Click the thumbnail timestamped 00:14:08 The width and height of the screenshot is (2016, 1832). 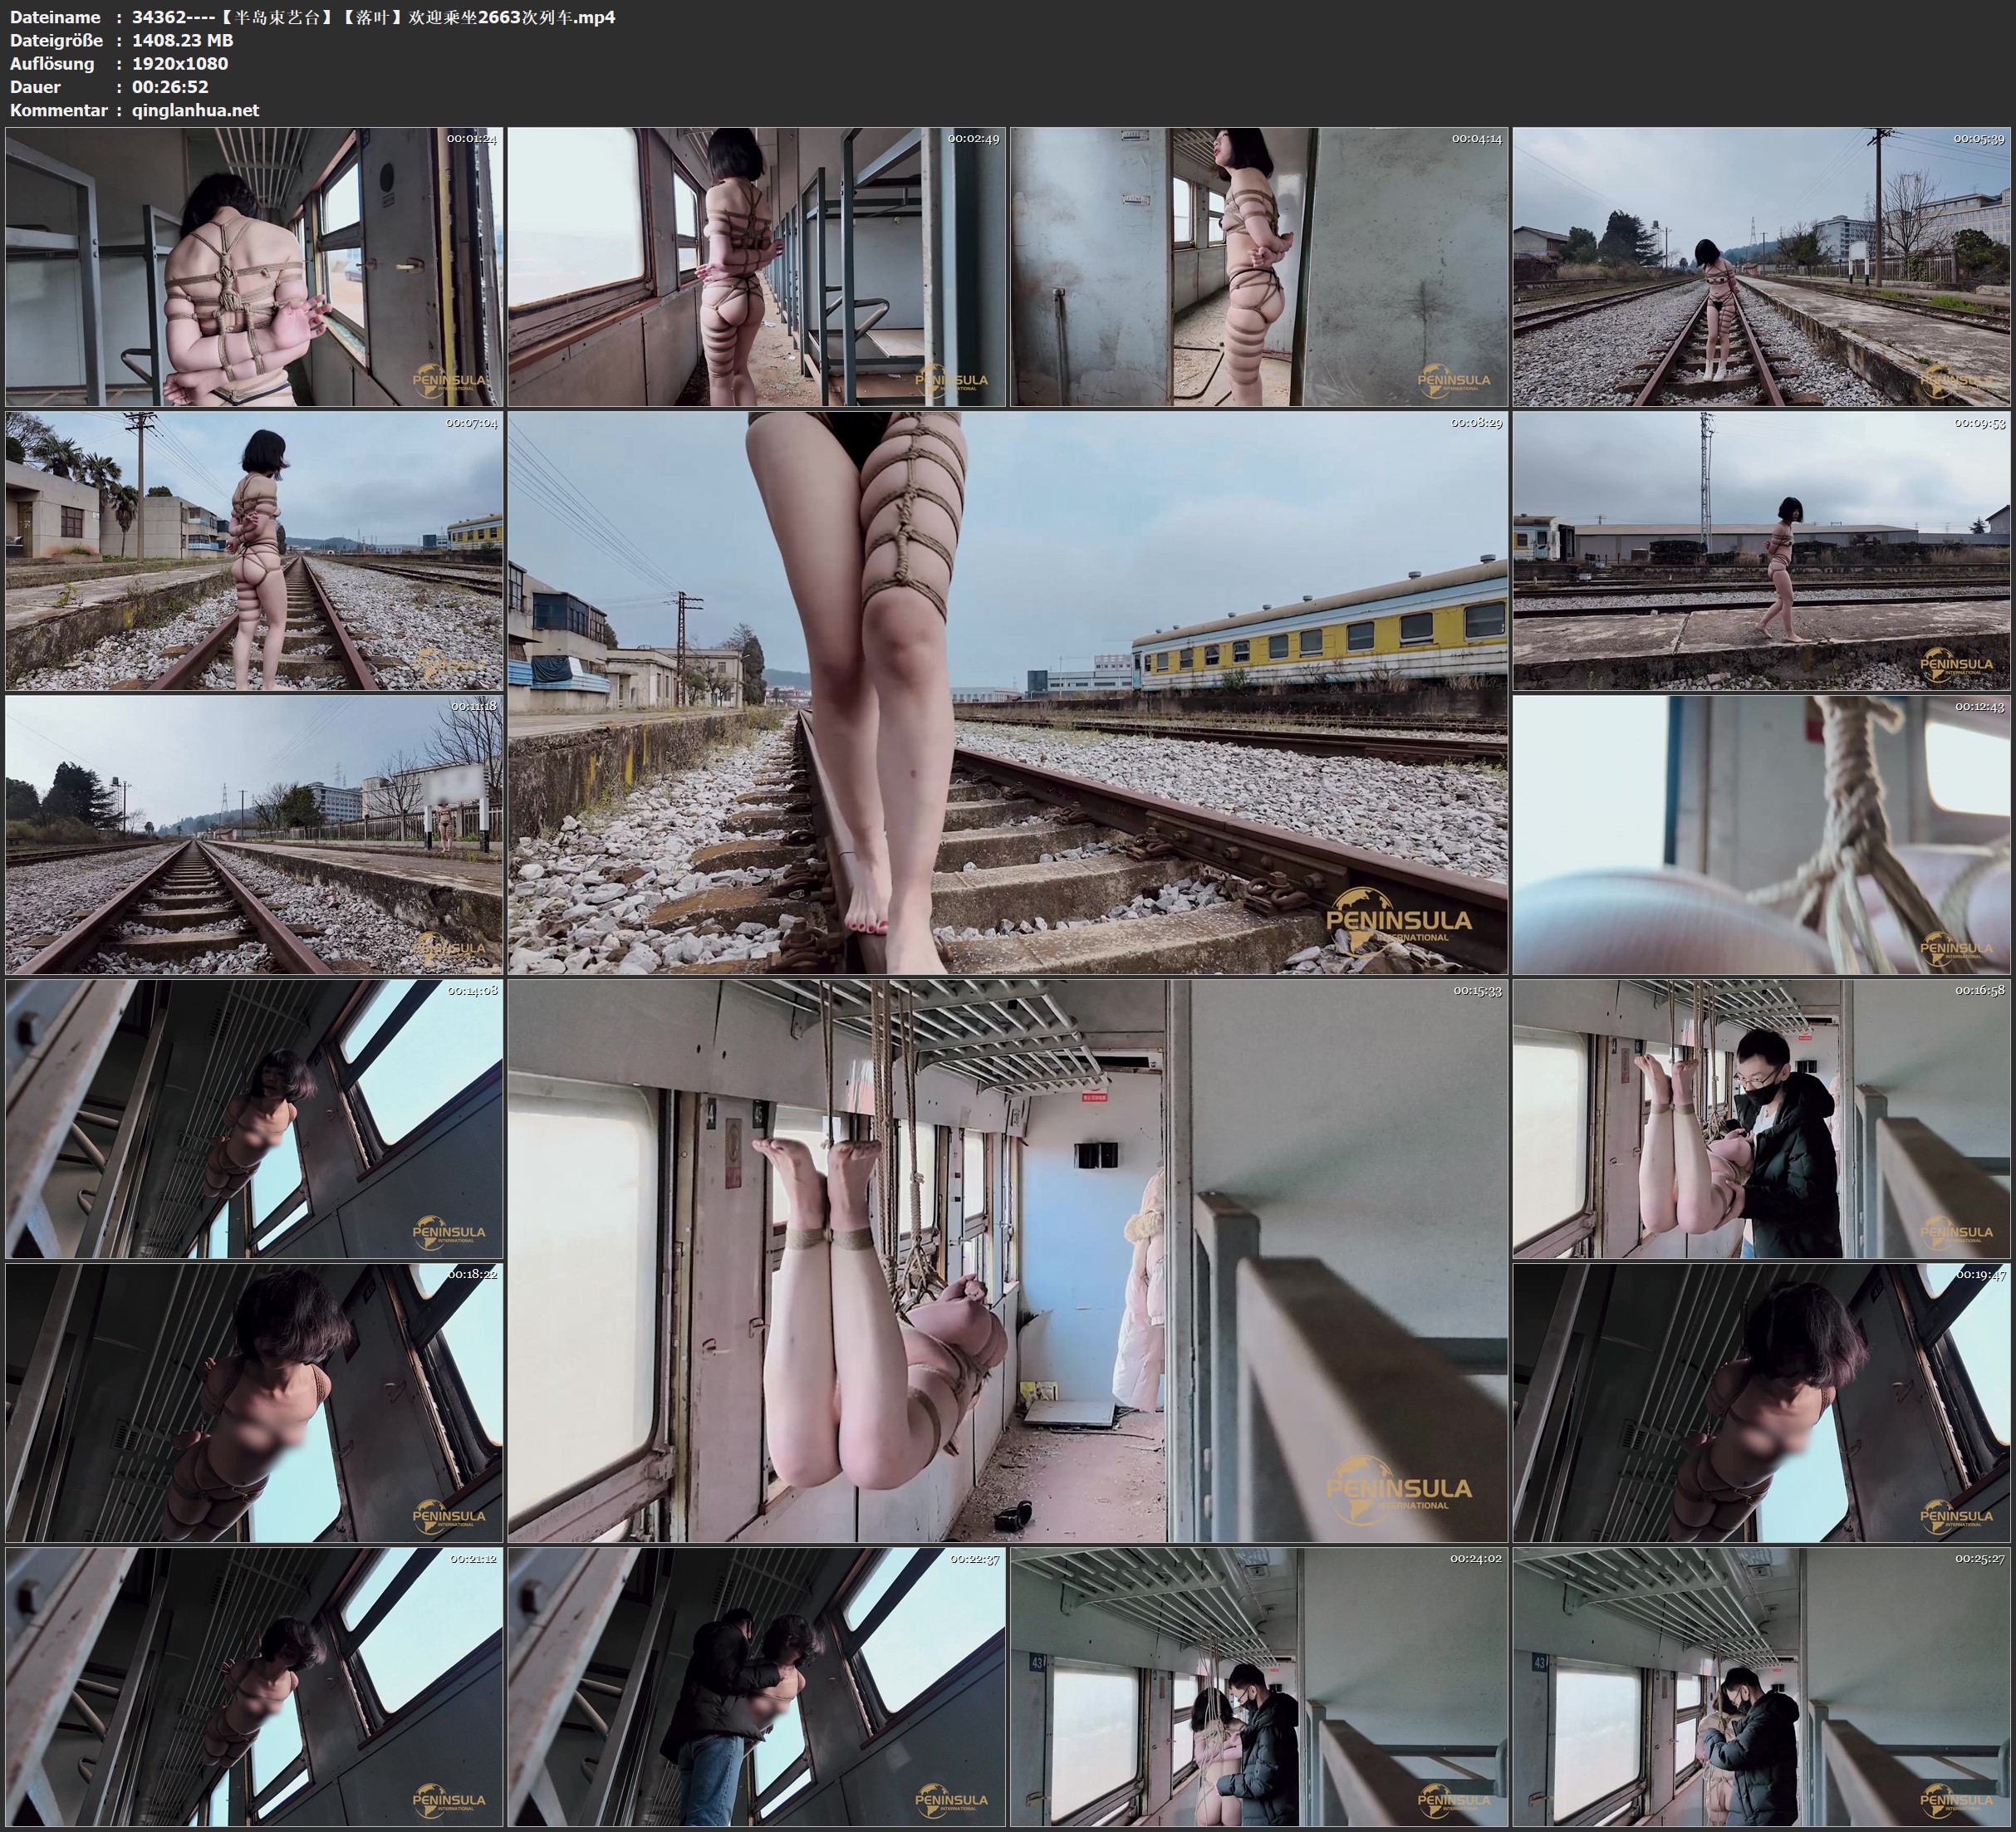[x=254, y=1118]
